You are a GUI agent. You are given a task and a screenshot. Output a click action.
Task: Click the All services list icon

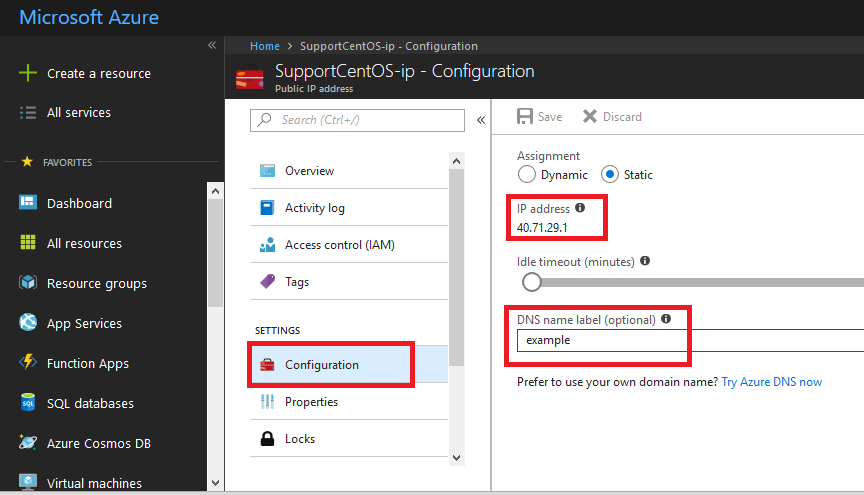pyautogui.click(x=28, y=112)
